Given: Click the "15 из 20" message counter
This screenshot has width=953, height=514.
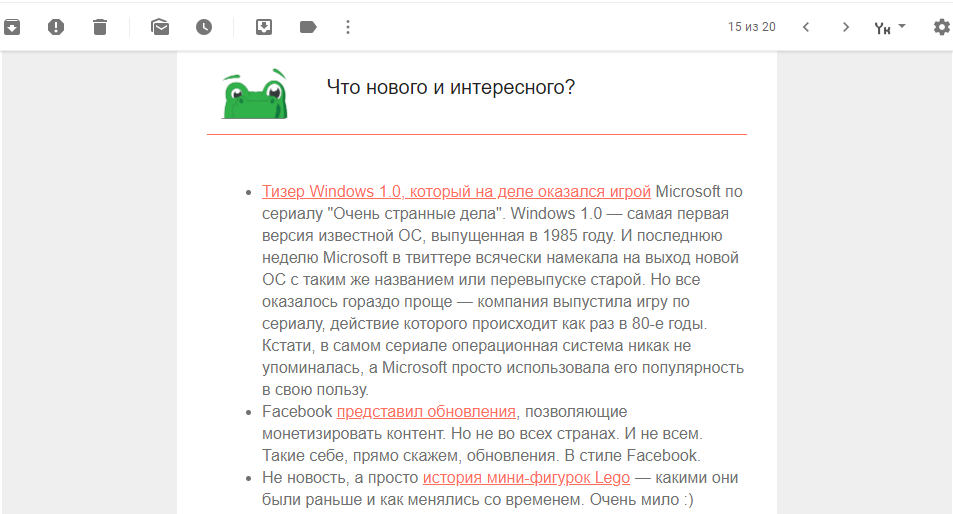Looking at the screenshot, I should point(751,27).
